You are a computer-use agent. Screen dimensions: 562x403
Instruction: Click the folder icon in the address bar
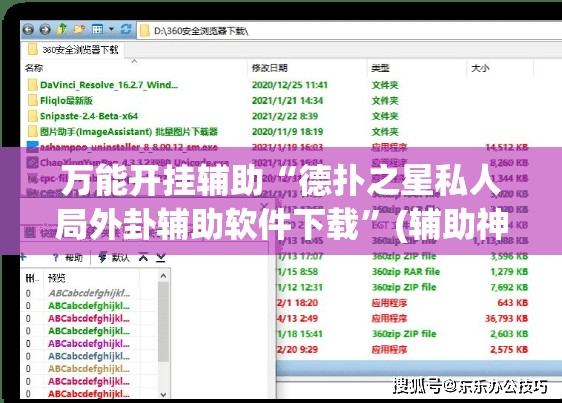(x=145, y=31)
